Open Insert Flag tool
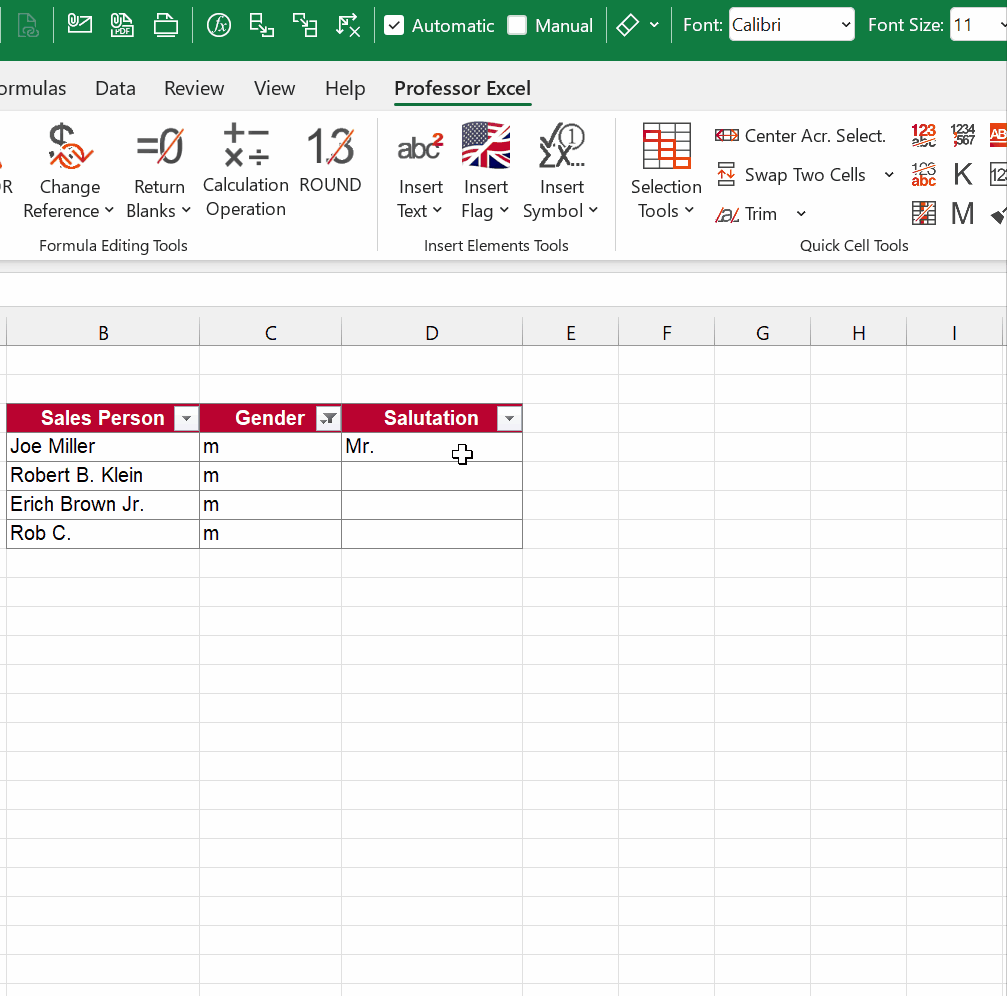The height and width of the screenshot is (996, 1007). tap(486, 170)
